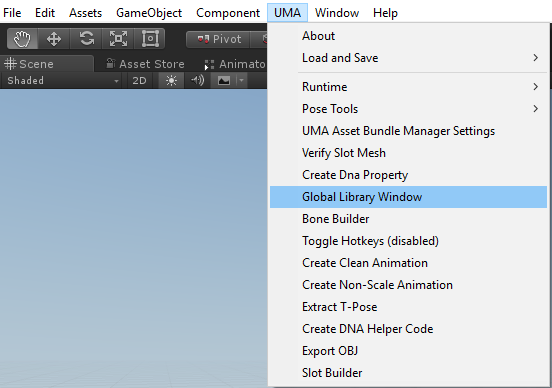The image size is (552, 388).
Task: Choose Create Non-Scale Animation
Action: (x=408, y=285)
